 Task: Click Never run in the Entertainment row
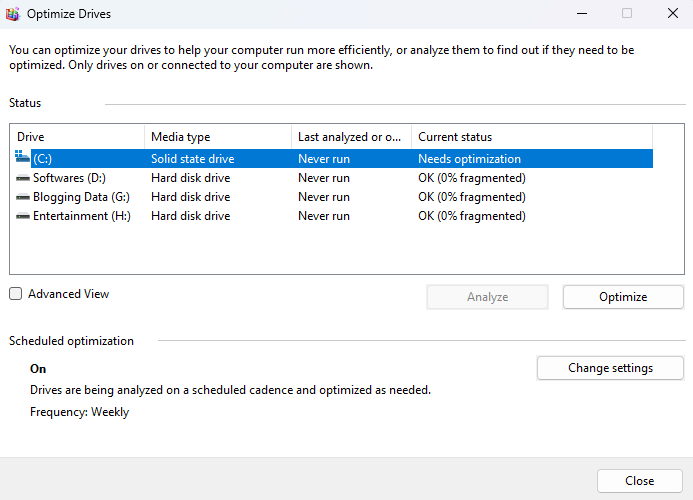click(x=324, y=216)
